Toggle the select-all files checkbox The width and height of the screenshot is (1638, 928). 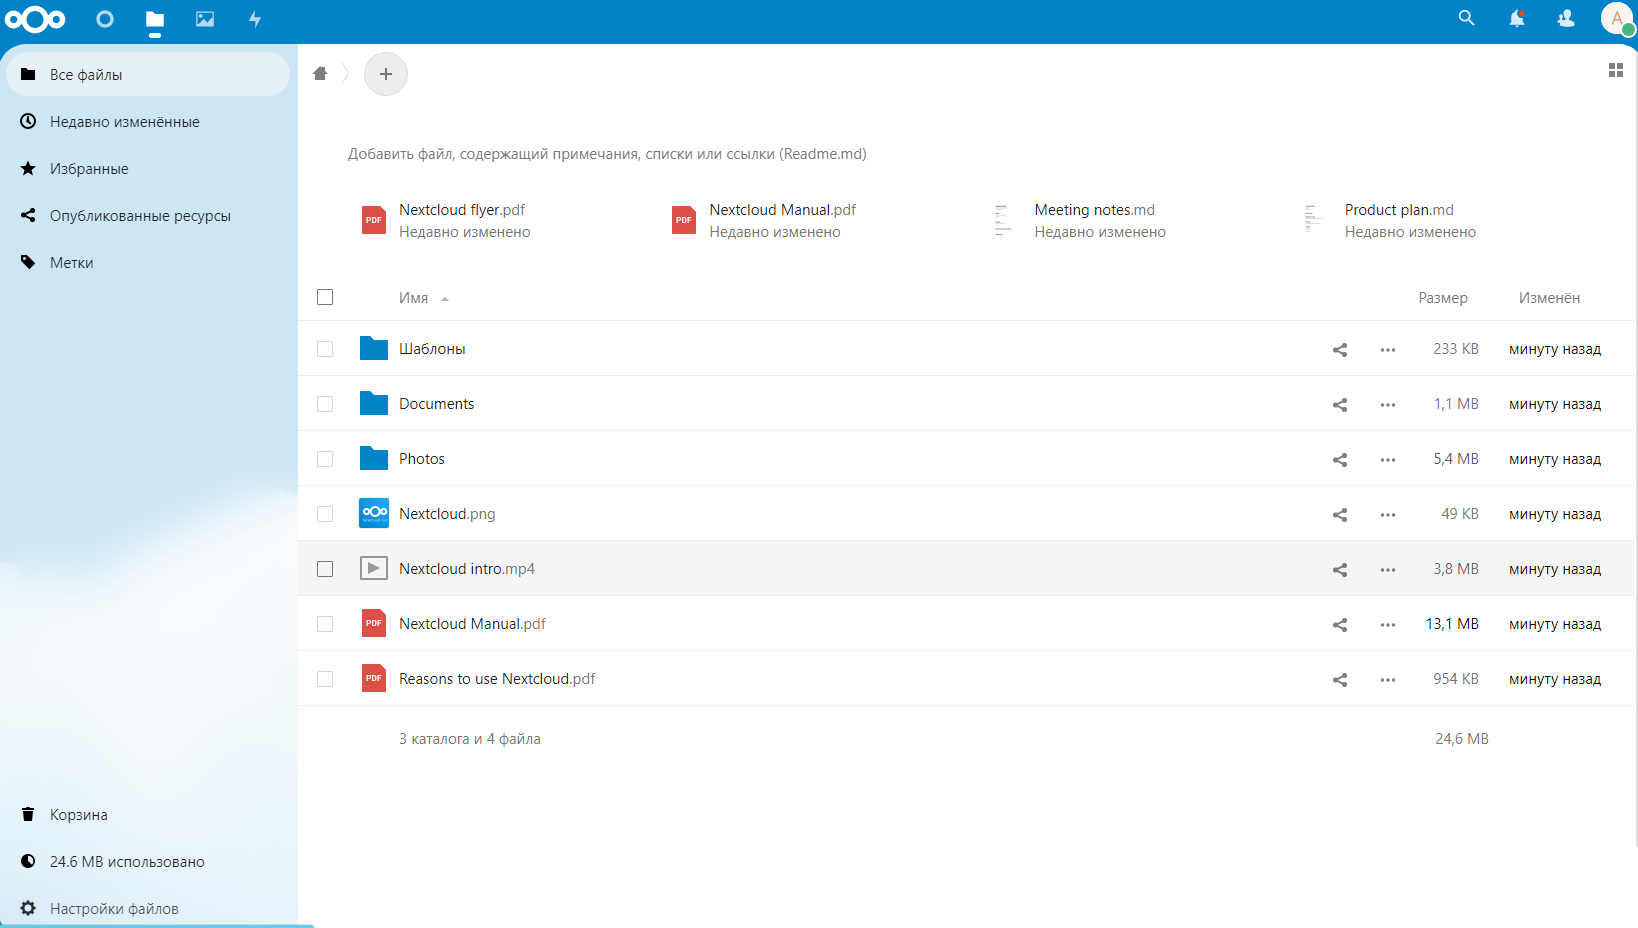coord(325,297)
